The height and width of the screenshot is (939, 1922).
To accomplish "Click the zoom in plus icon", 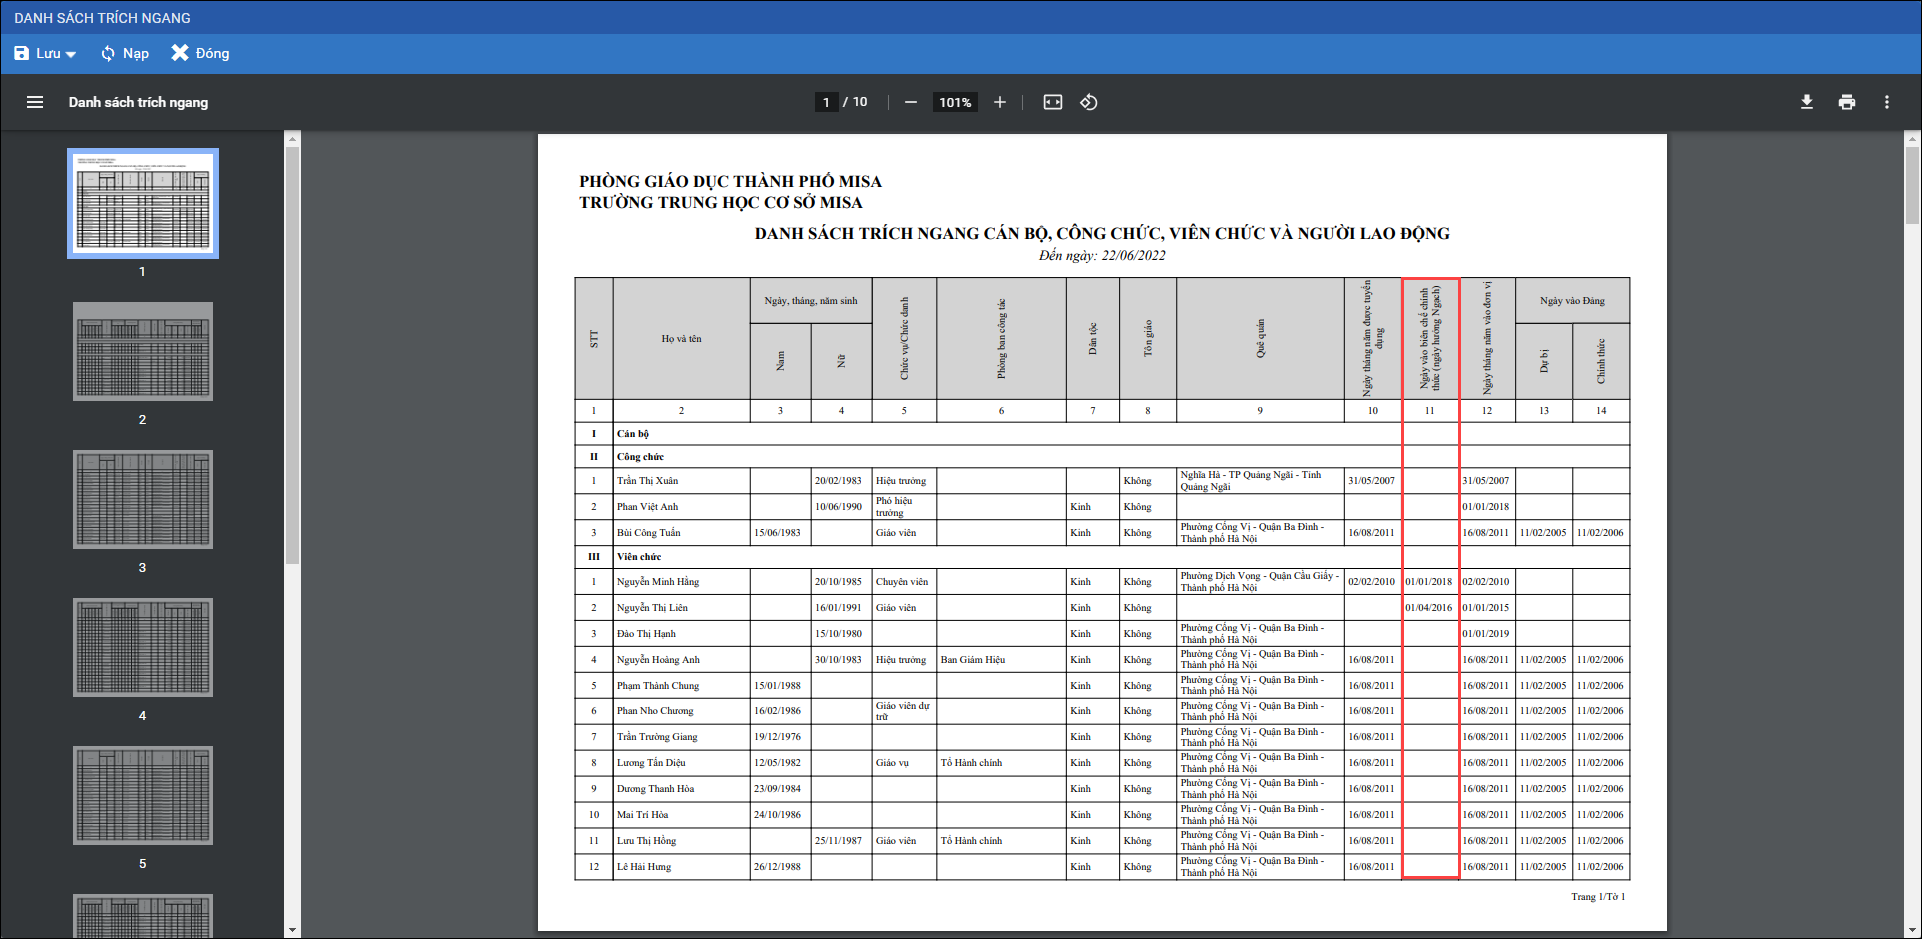I will (x=999, y=102).
